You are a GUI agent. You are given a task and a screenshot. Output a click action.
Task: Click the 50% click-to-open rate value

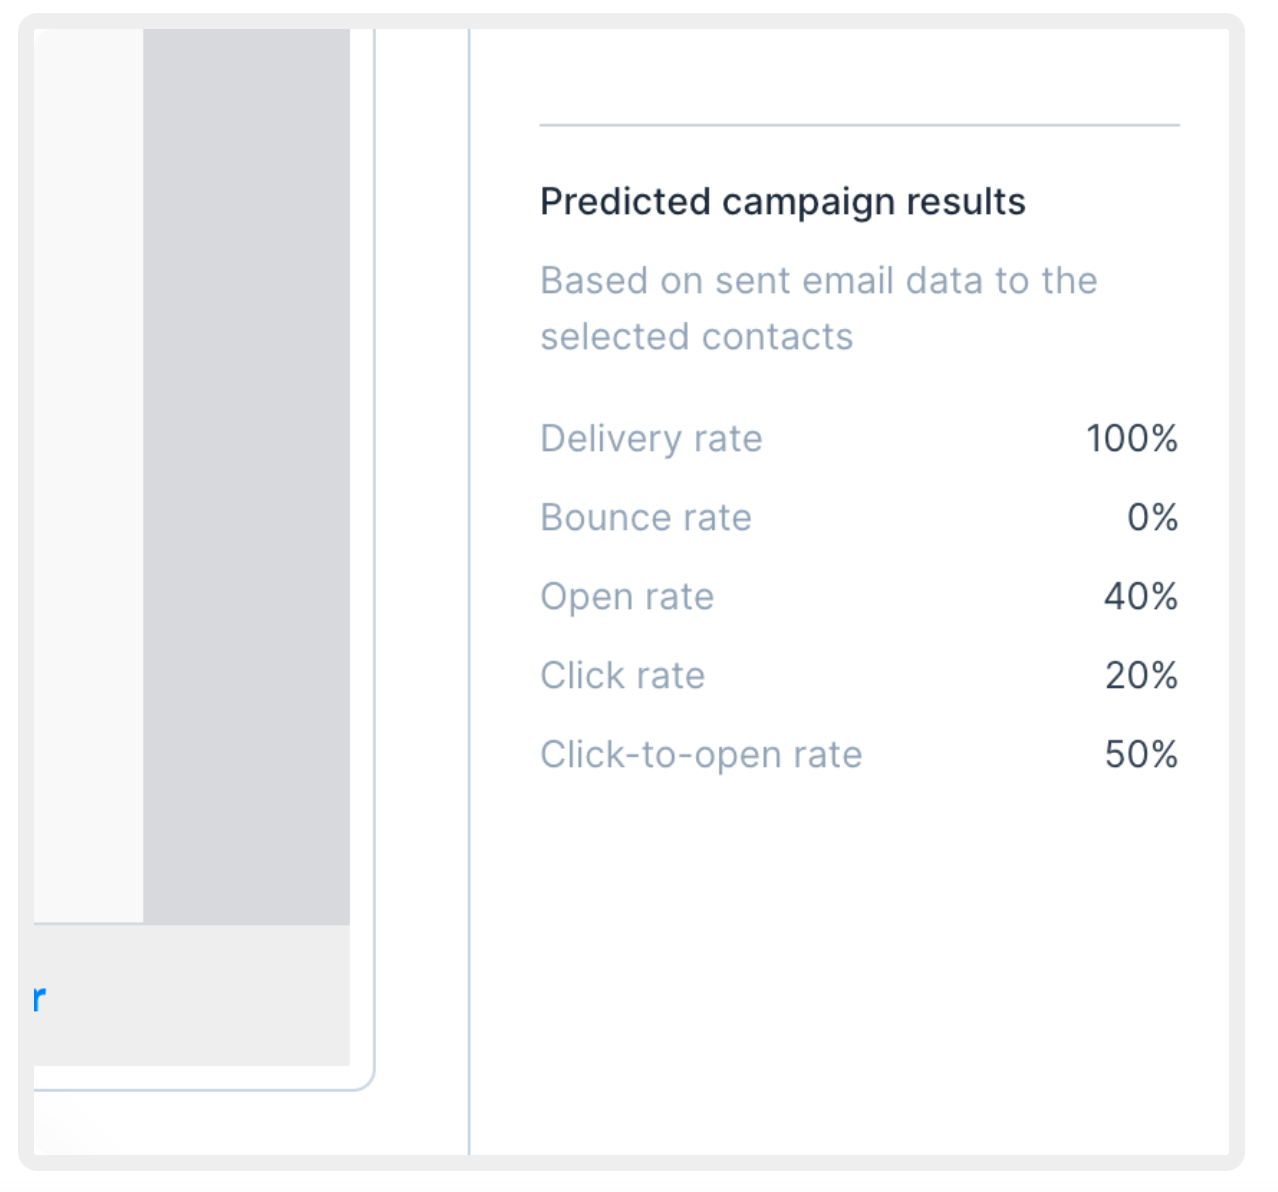pyautogui.click(x=1140, y=754)
